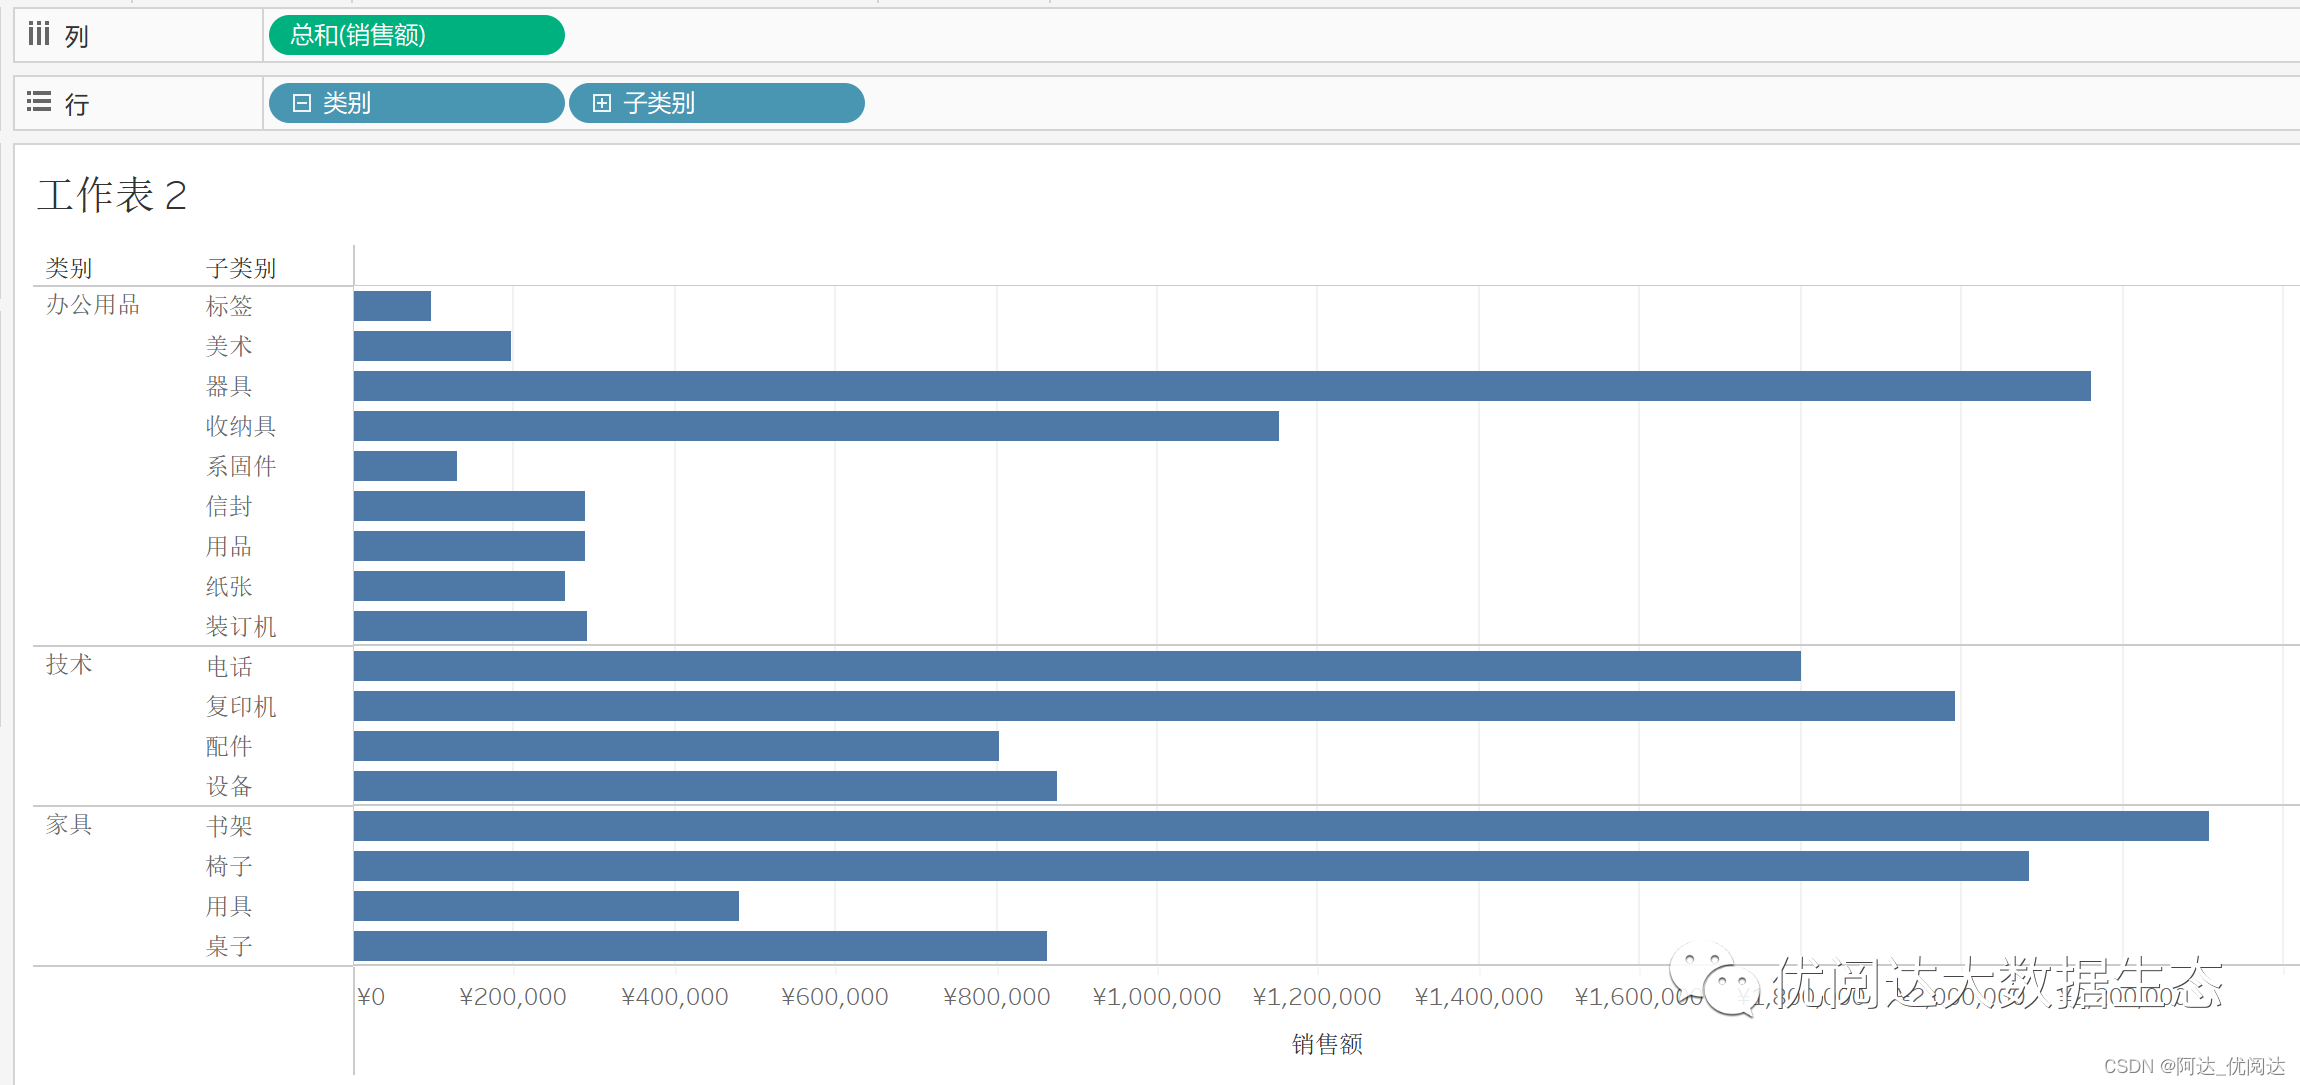Viewport: 2300px width, 1085px height.
Task: Select the 总和(销售额) pill on columns
Action: tap(417, 35)
